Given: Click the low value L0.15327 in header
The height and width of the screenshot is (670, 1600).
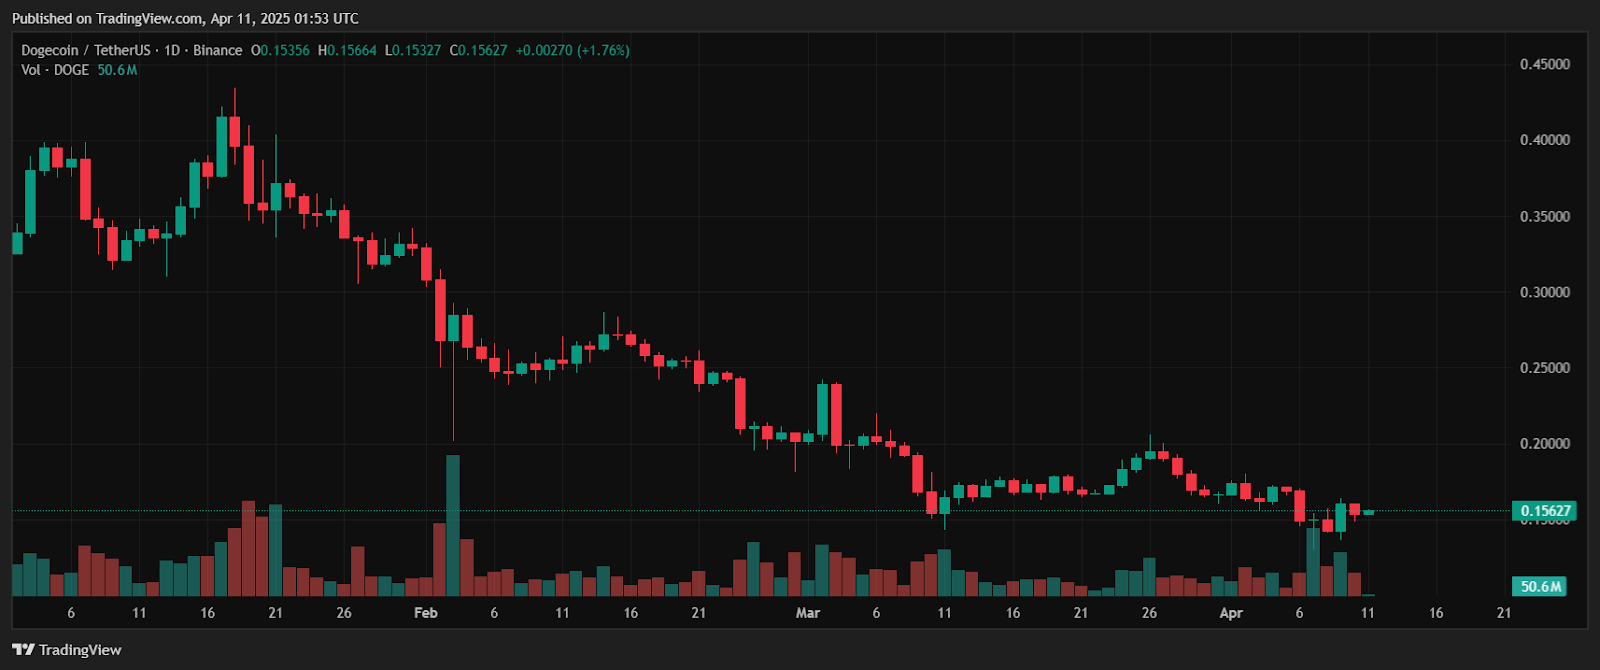Looking at the screenshot, I should coord(413,50).
